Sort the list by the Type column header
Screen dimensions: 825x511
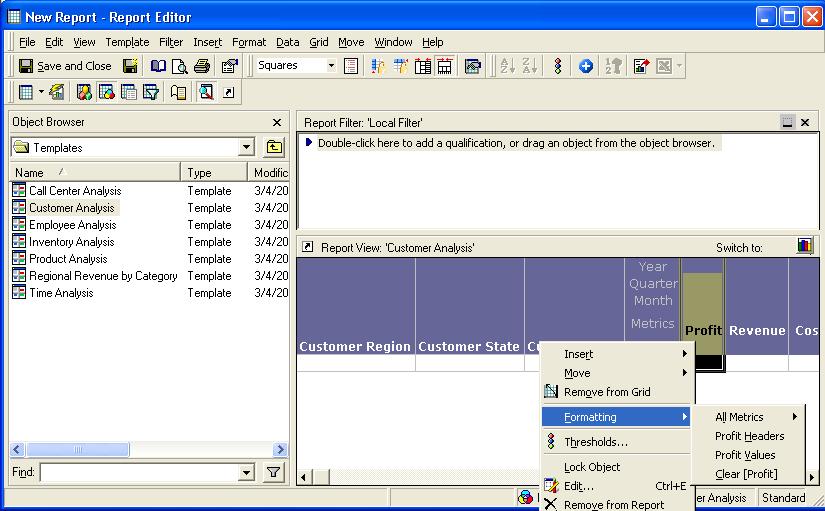[x=214, y=173]
